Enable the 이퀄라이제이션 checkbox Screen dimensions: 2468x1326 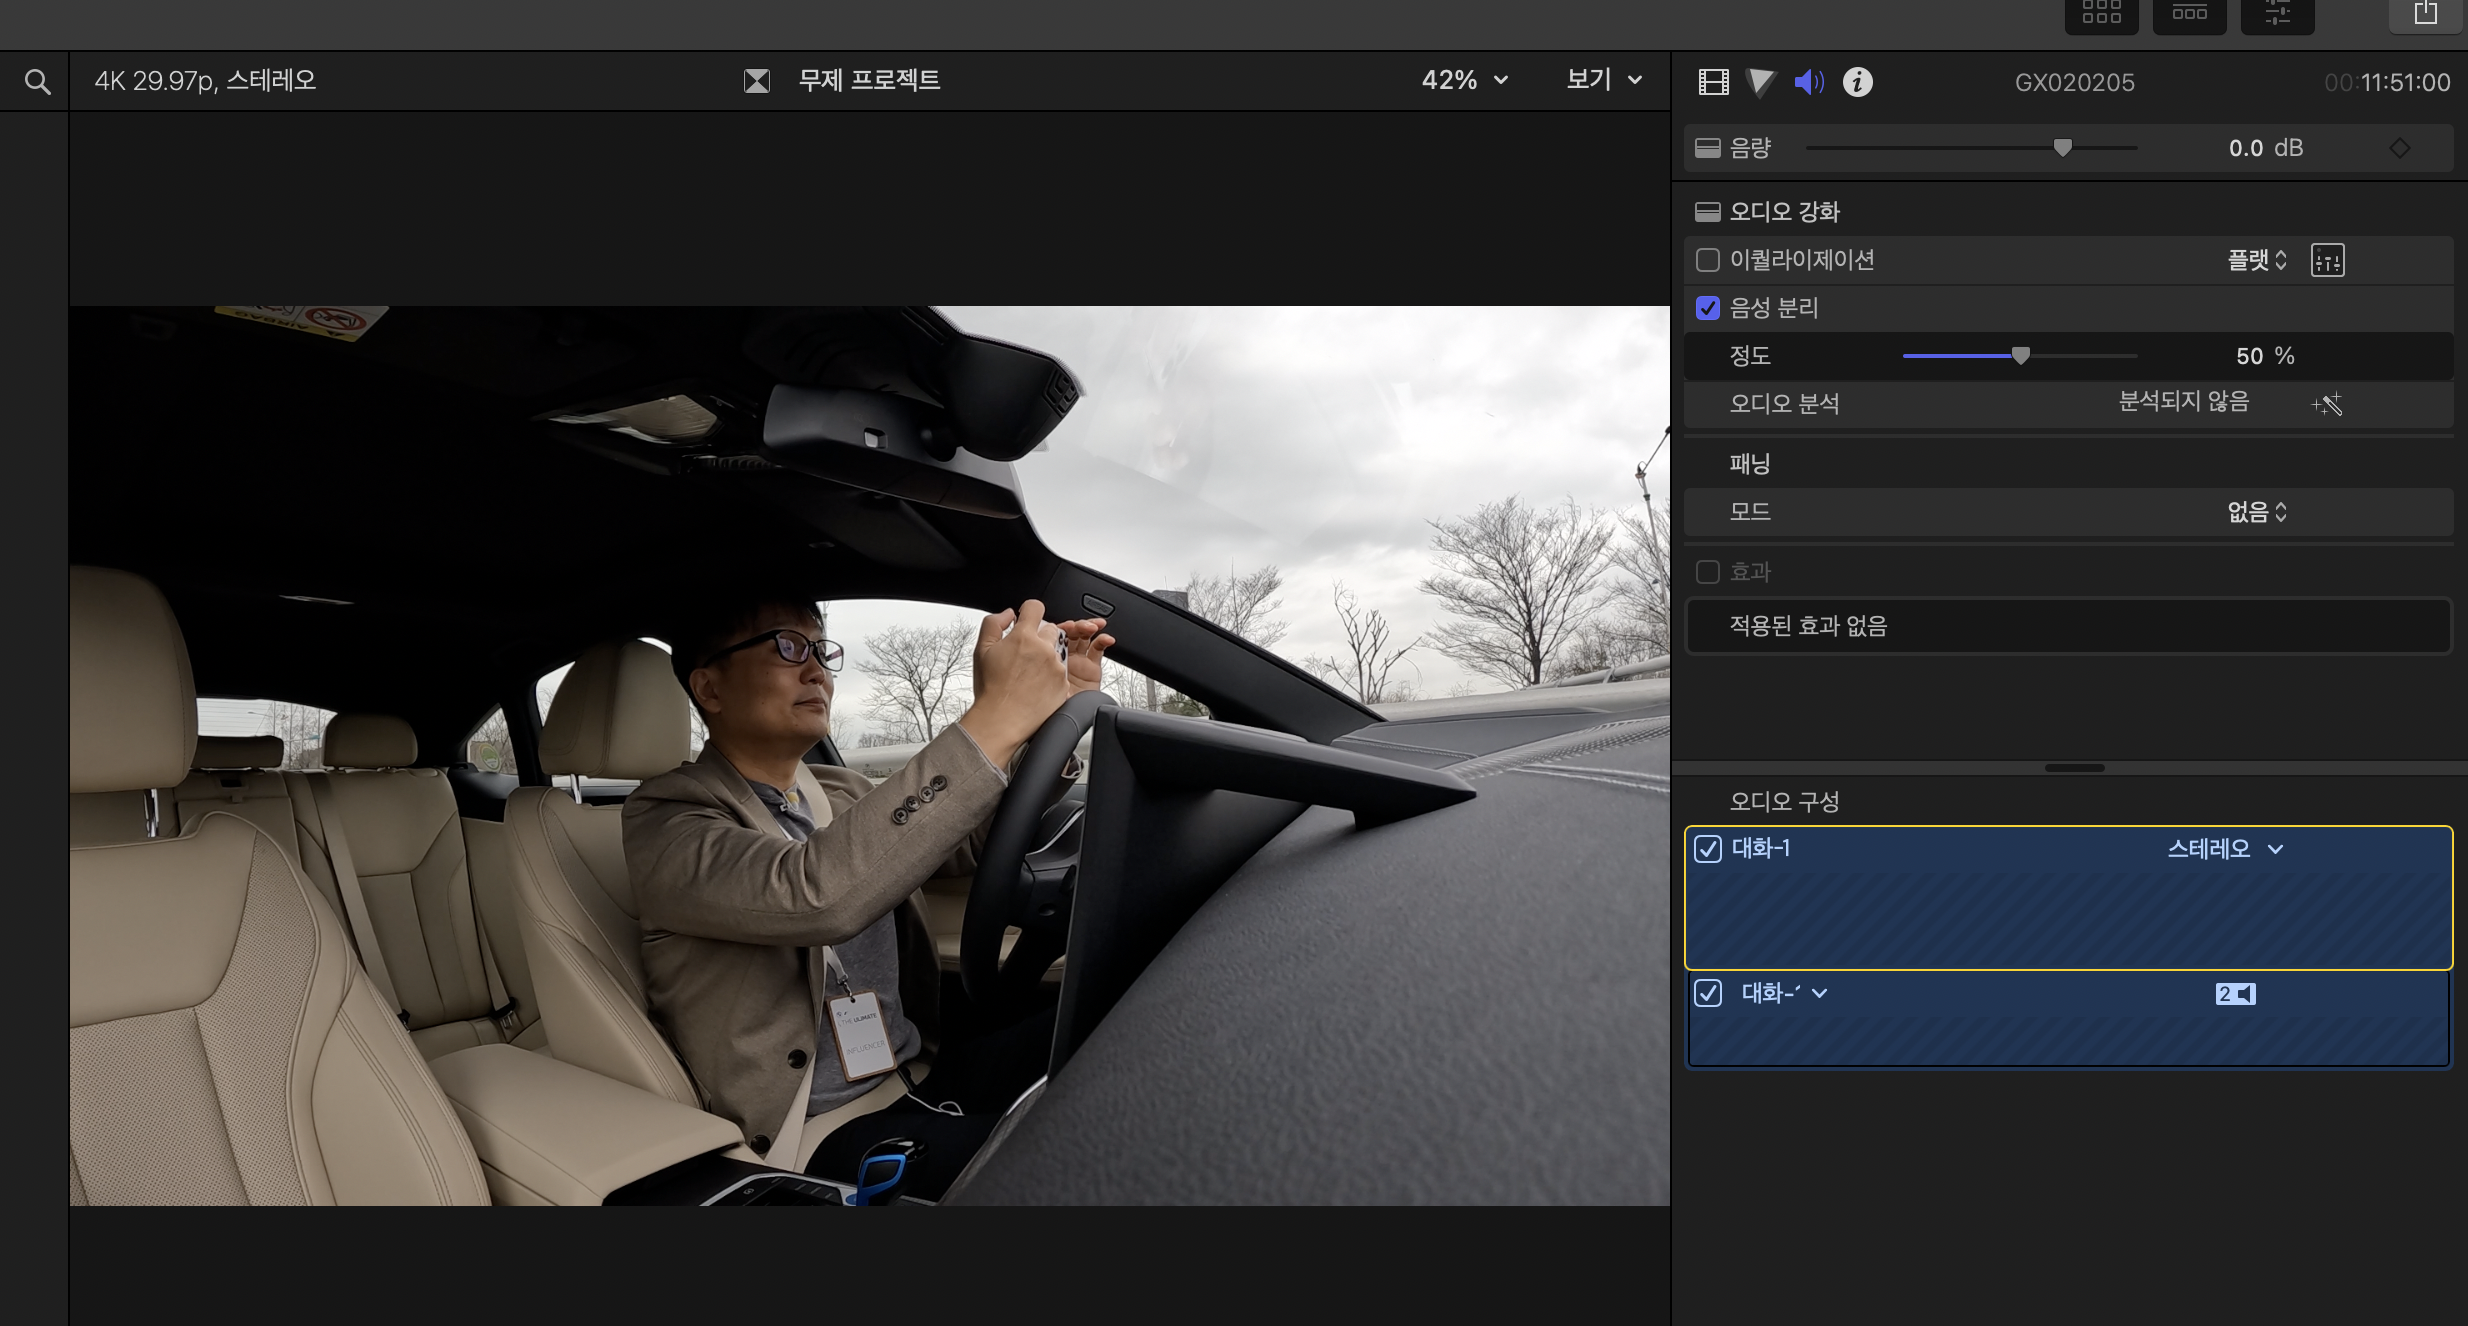pos(1707,260)
